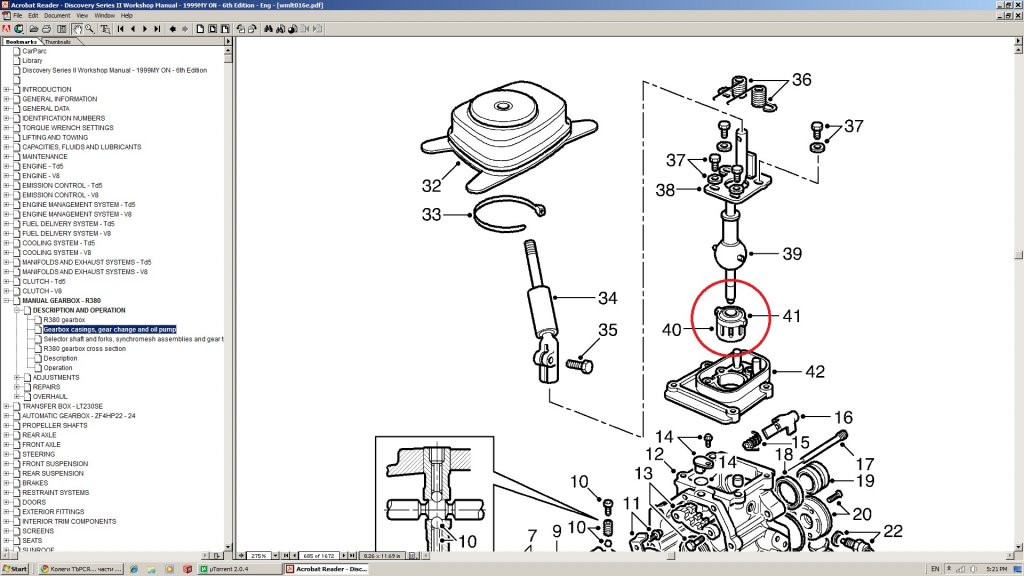
Task: Open the Help menu
Action: [x=127, y=15]
